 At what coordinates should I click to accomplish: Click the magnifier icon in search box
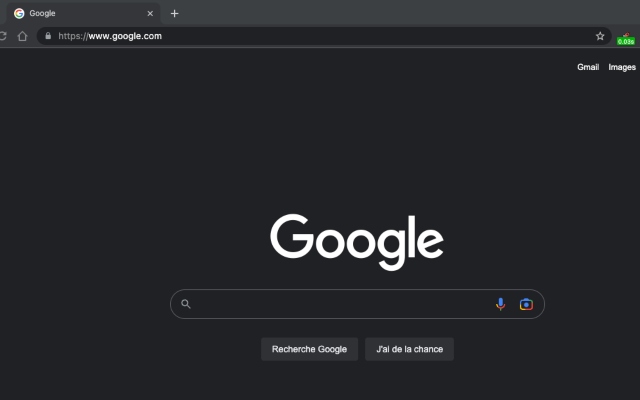(185, 304)
